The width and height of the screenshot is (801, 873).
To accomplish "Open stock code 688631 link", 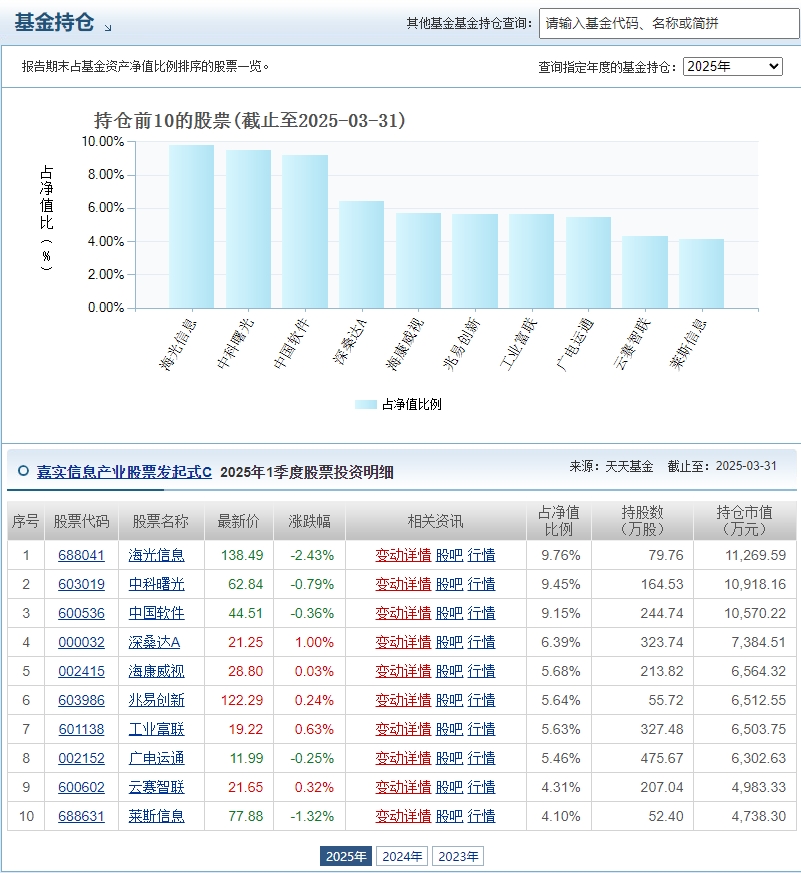I will pyautogui.click(x=81, y=816).
